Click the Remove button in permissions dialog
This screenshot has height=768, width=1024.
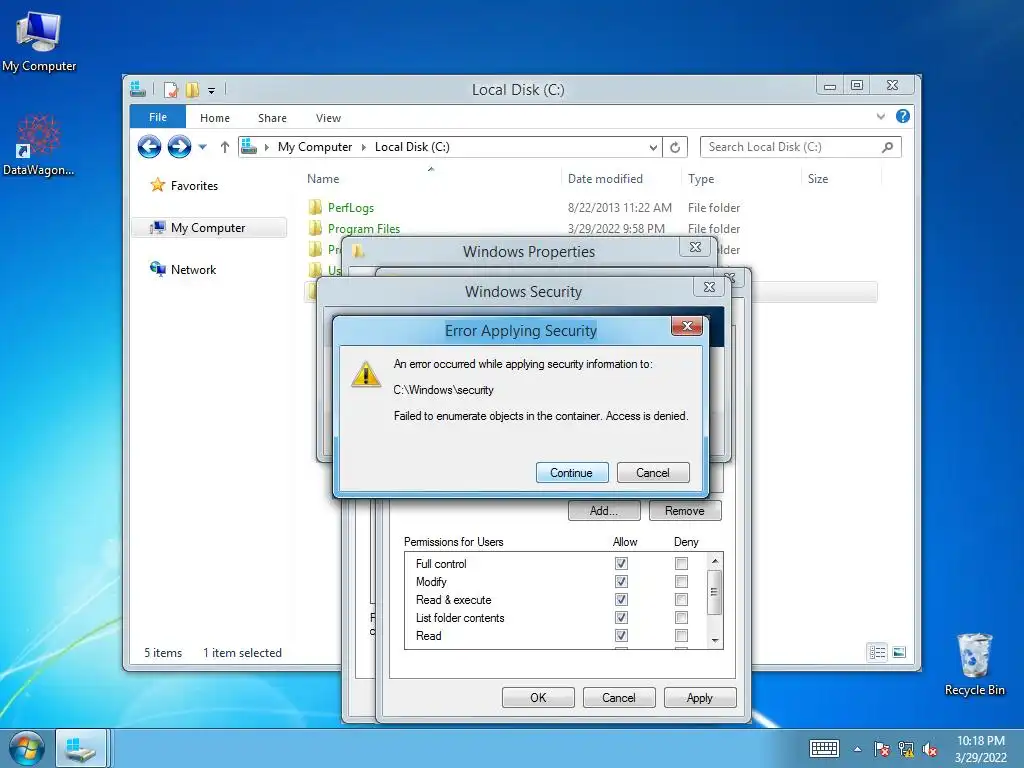(x=684, y=511)
